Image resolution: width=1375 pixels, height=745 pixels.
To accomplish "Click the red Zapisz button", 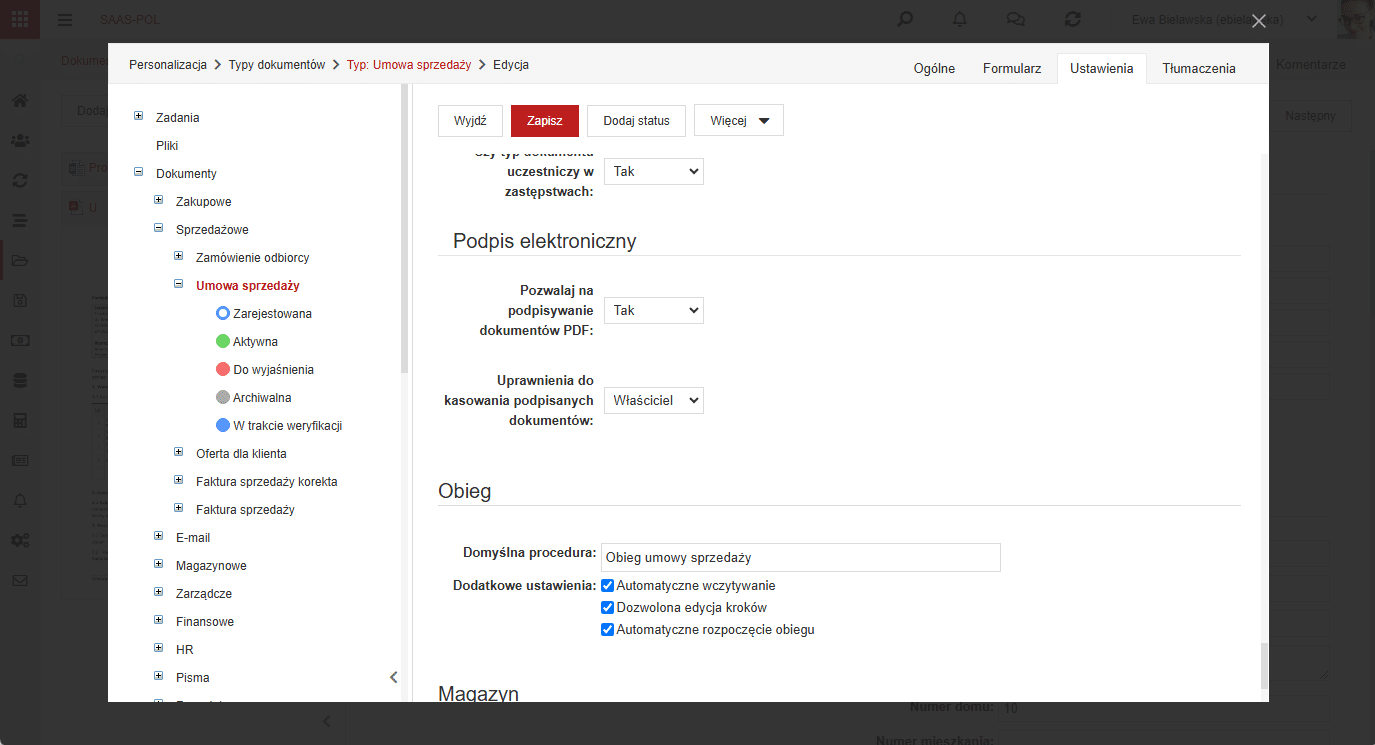I will (545, 120).
